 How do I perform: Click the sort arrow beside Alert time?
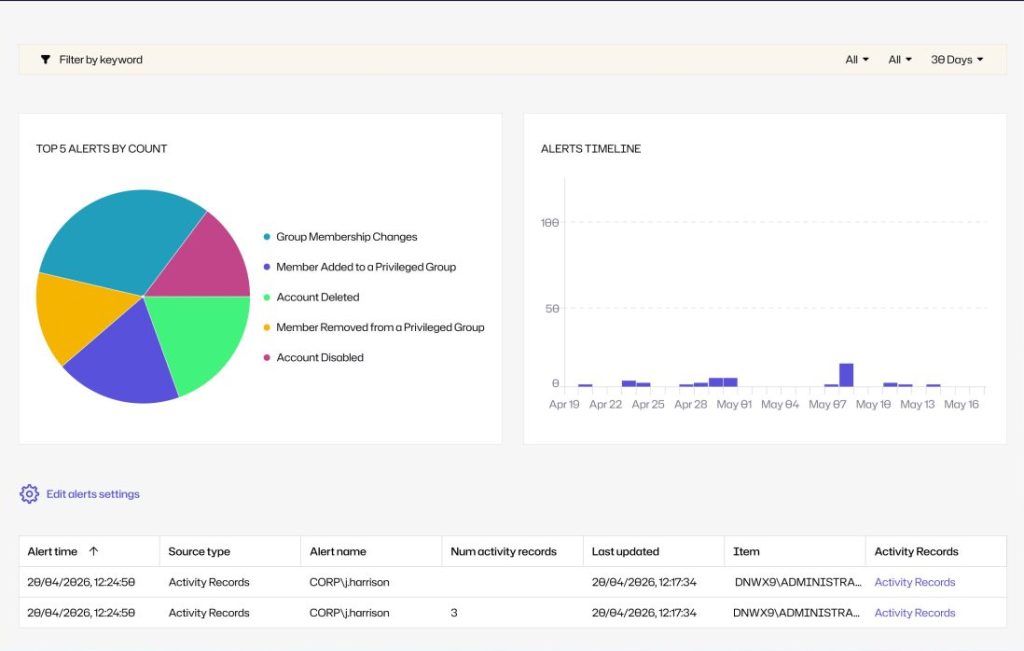coord(93,551)
